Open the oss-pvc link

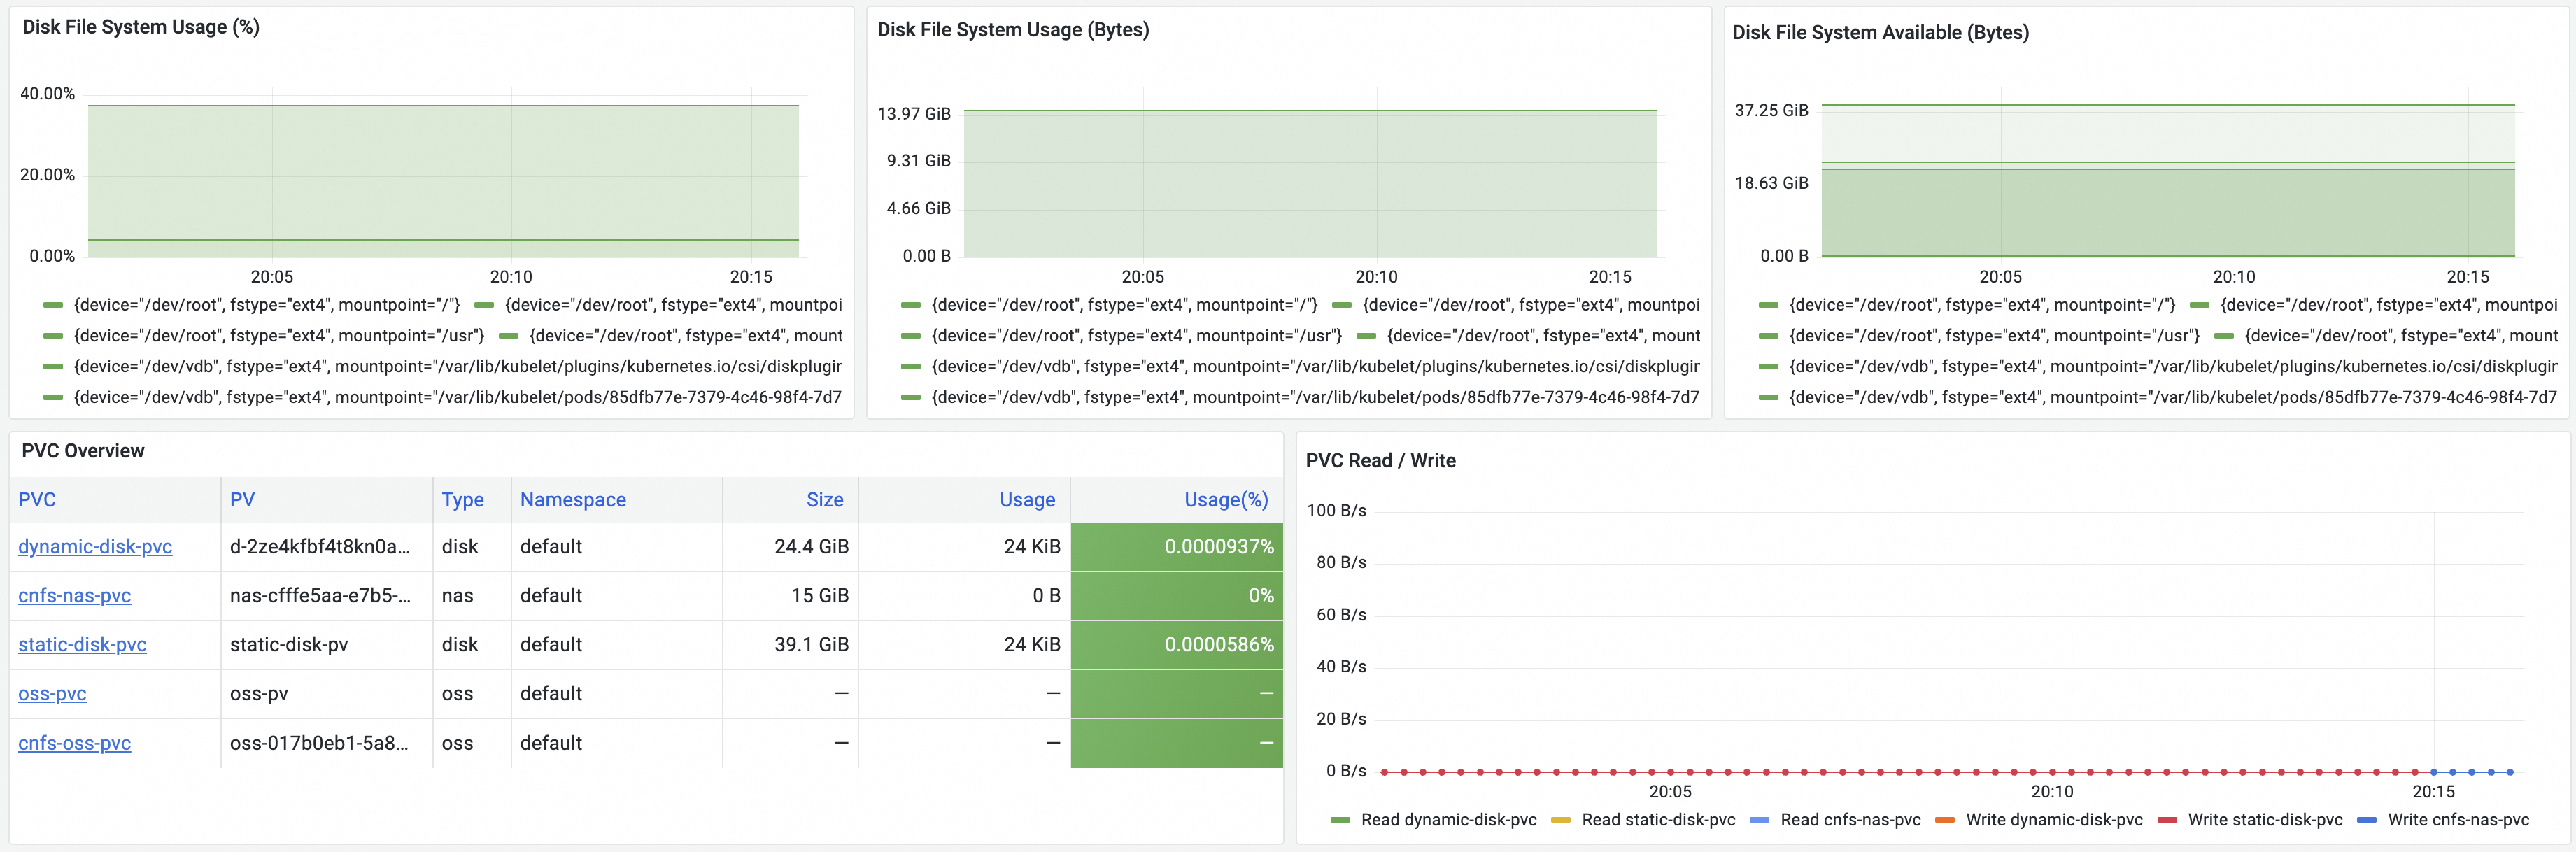pyautogui.click(x=52, y=694)
